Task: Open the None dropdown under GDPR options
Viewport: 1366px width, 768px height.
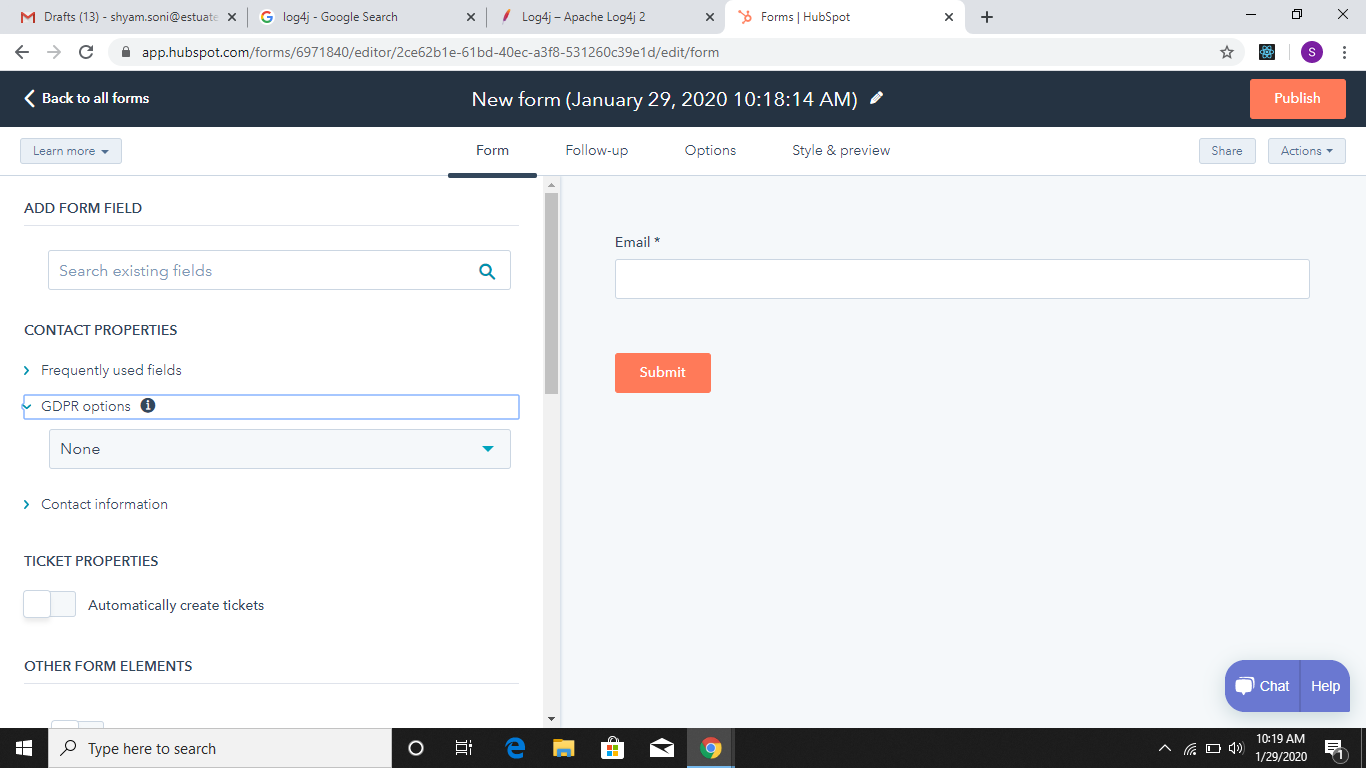Action: [279, 449]
